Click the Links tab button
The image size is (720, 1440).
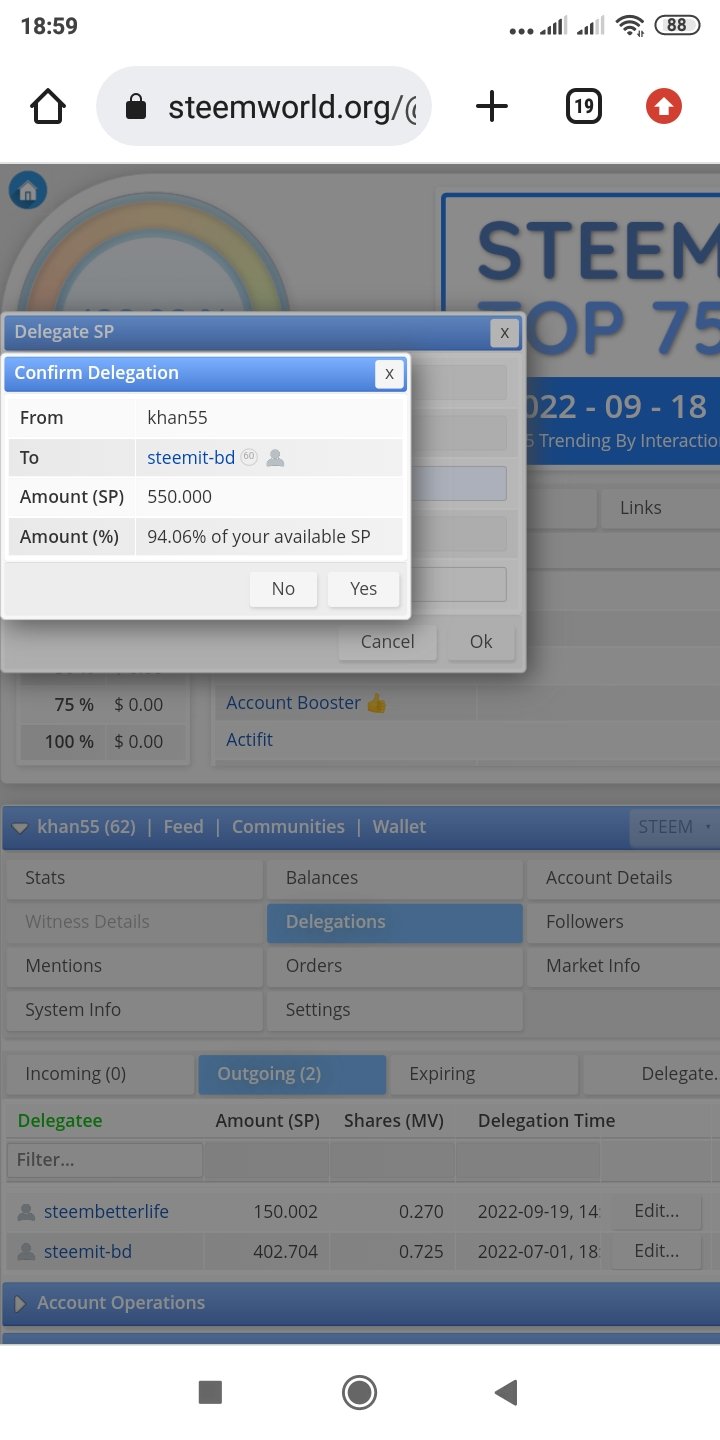[x=660, y=508]
